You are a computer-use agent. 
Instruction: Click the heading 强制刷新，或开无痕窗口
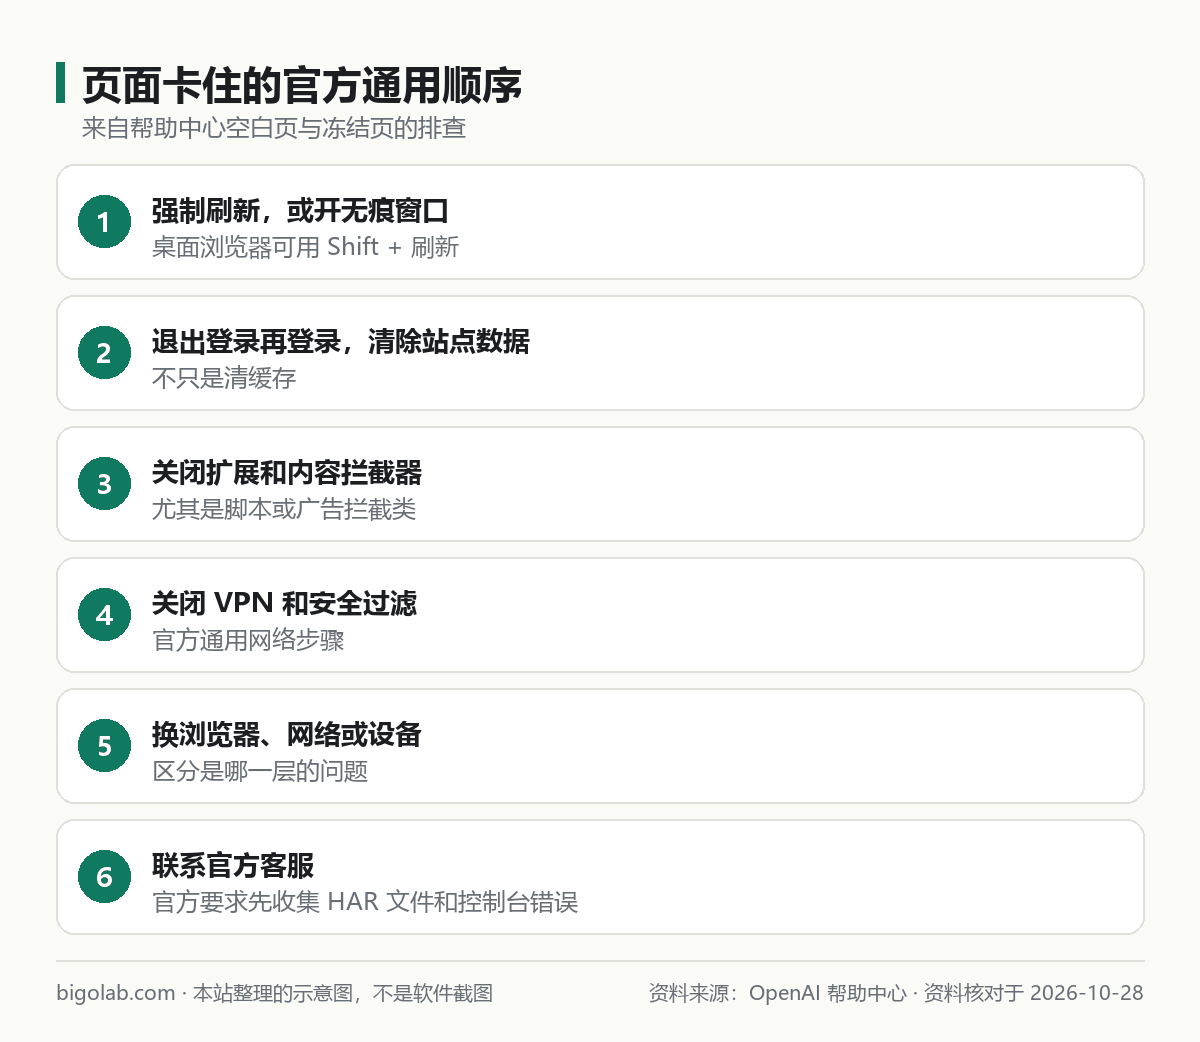pos(300,211)
